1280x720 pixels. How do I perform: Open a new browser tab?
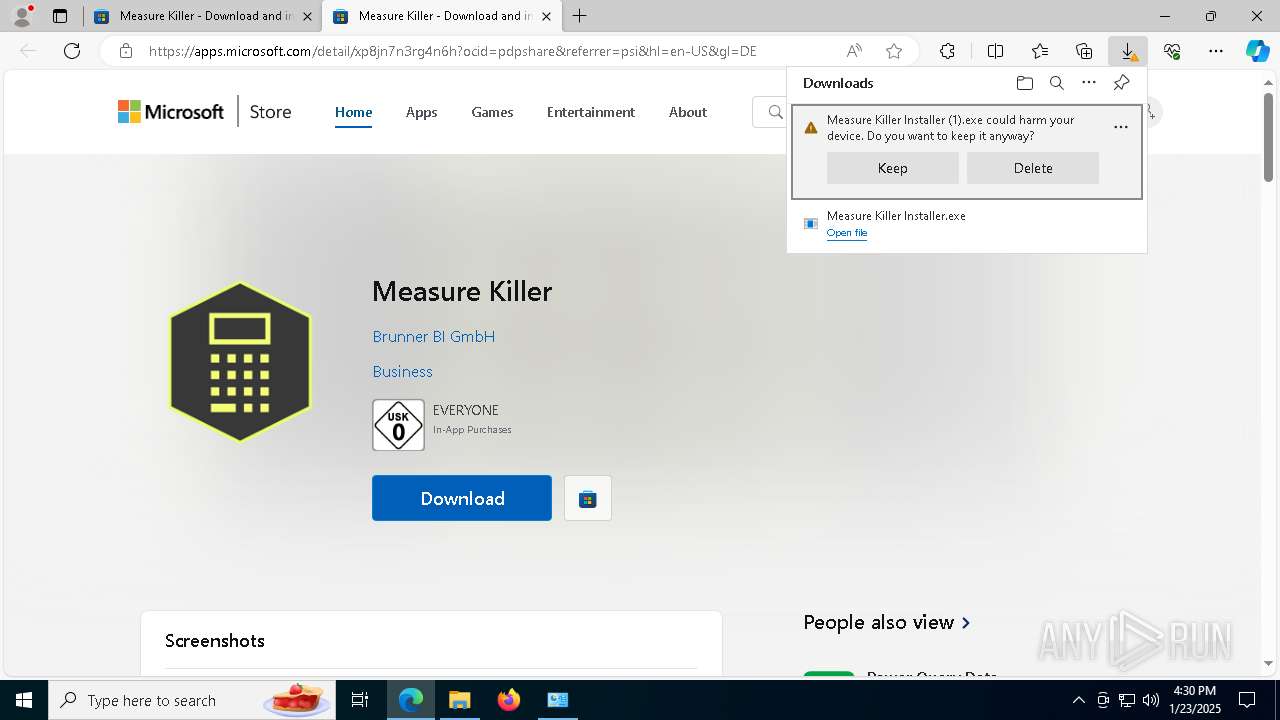point(580,16)
